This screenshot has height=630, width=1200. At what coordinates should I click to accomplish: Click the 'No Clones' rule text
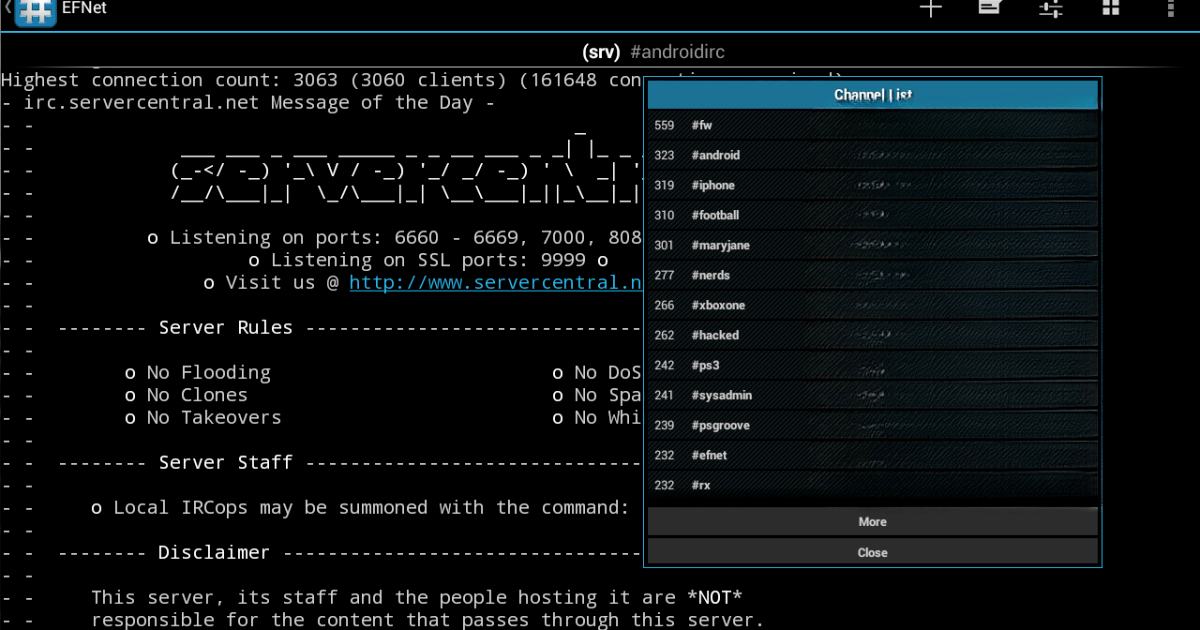tap(187, 395)
